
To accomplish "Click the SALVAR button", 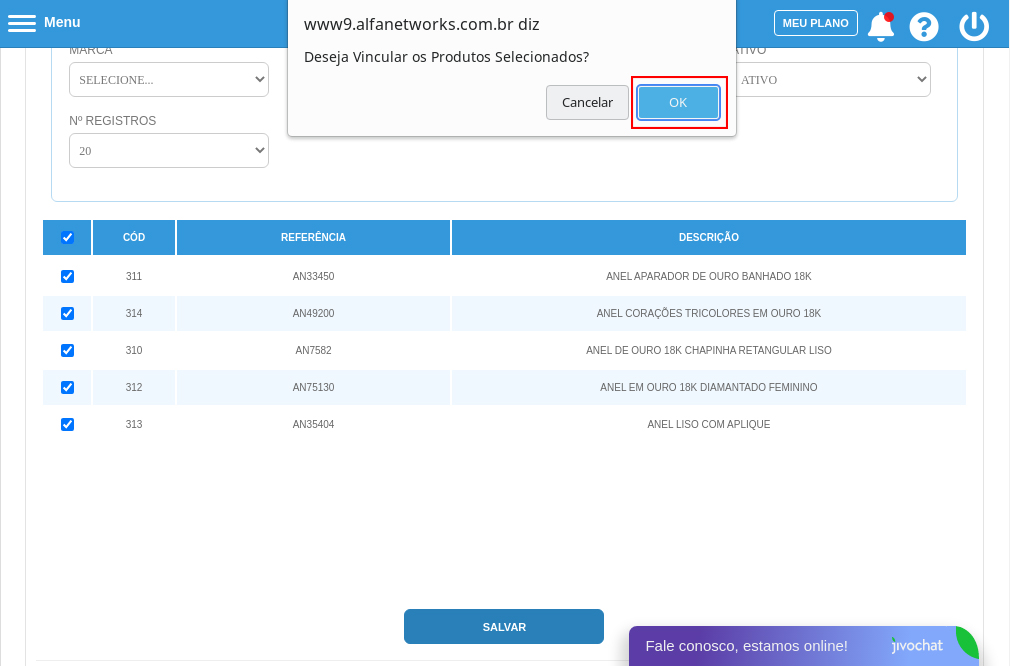I will pos(503,626).
